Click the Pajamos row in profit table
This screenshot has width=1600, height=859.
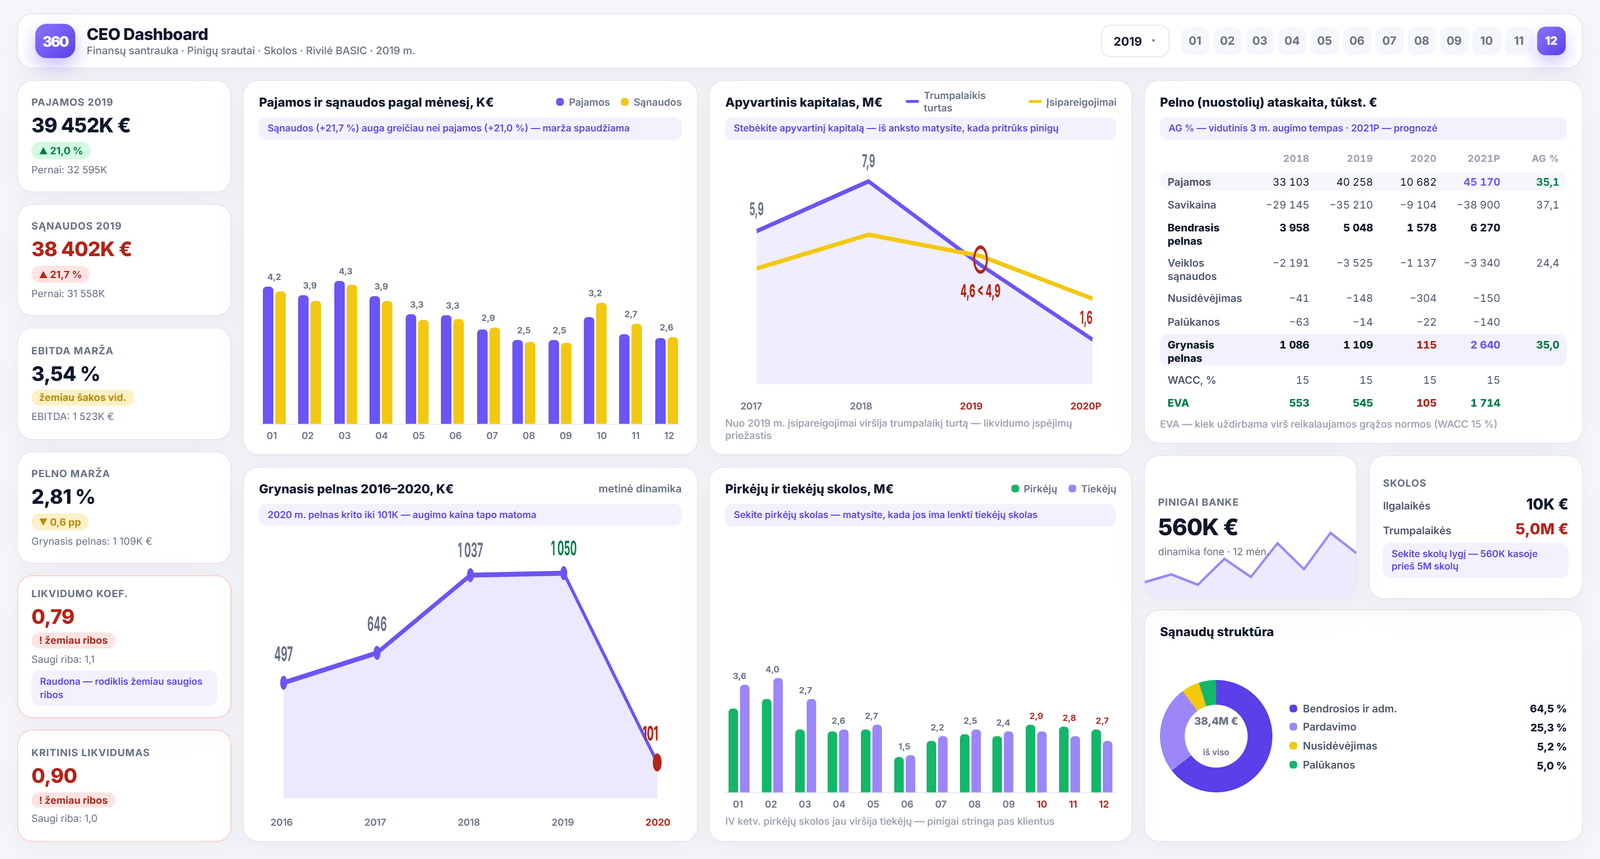point(1363,182)
